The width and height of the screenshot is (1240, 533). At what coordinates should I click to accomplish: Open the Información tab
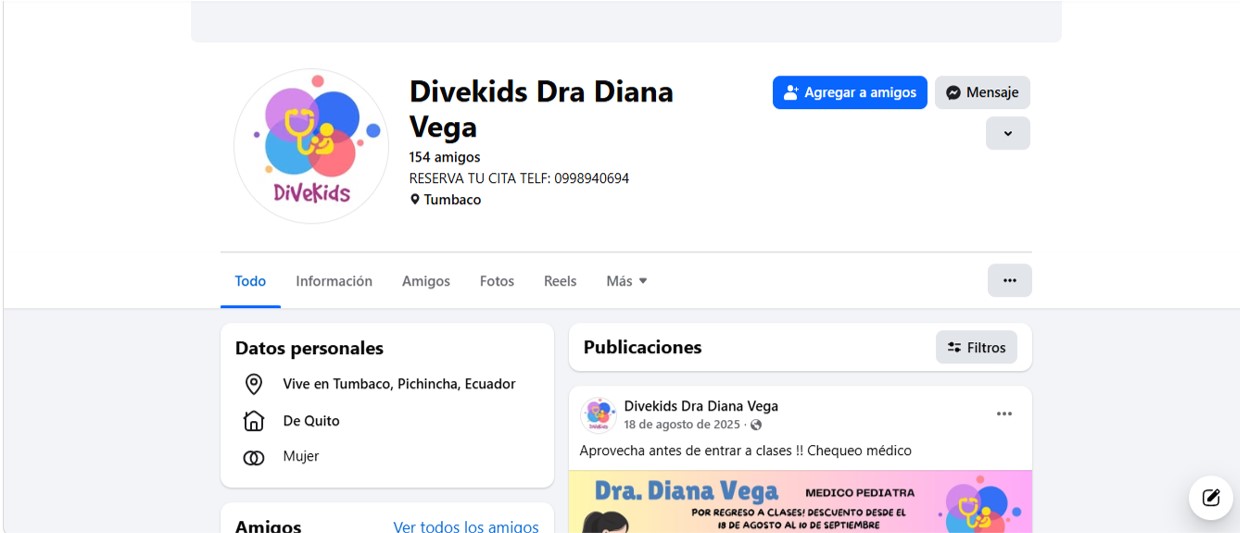coord(334,281)
